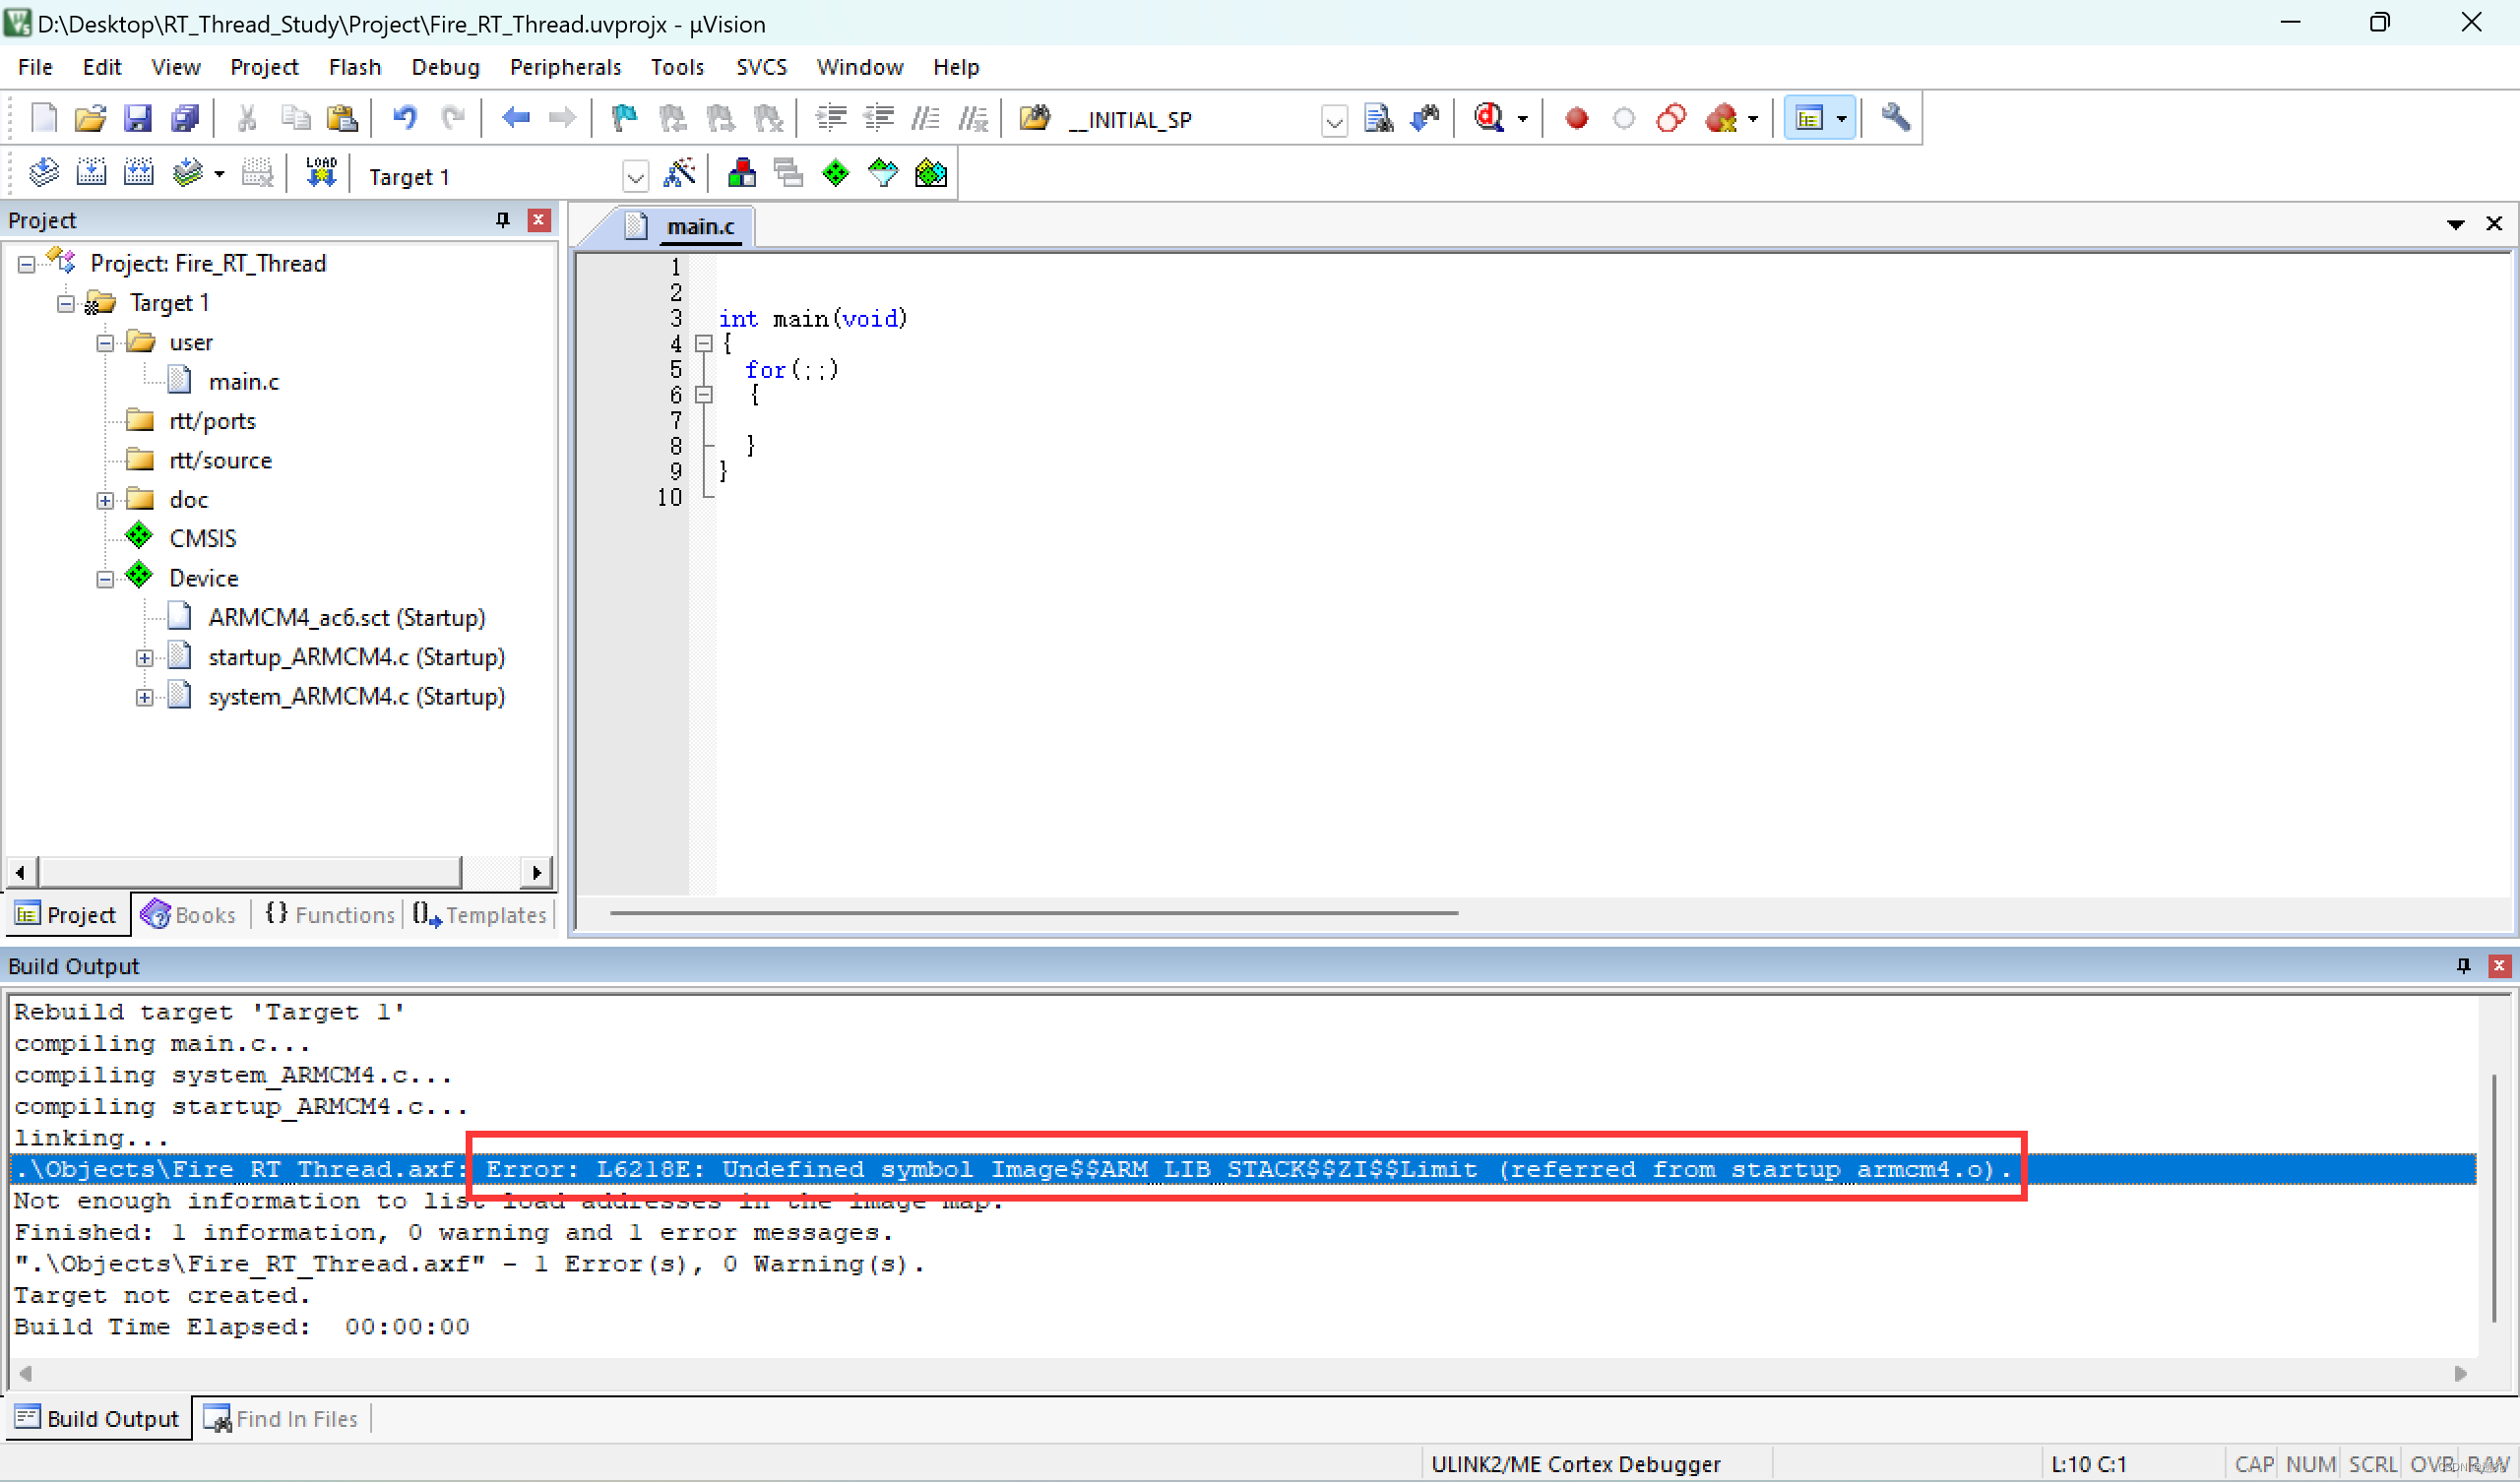Collapse the Target 1 tree node

click(66, 304)
